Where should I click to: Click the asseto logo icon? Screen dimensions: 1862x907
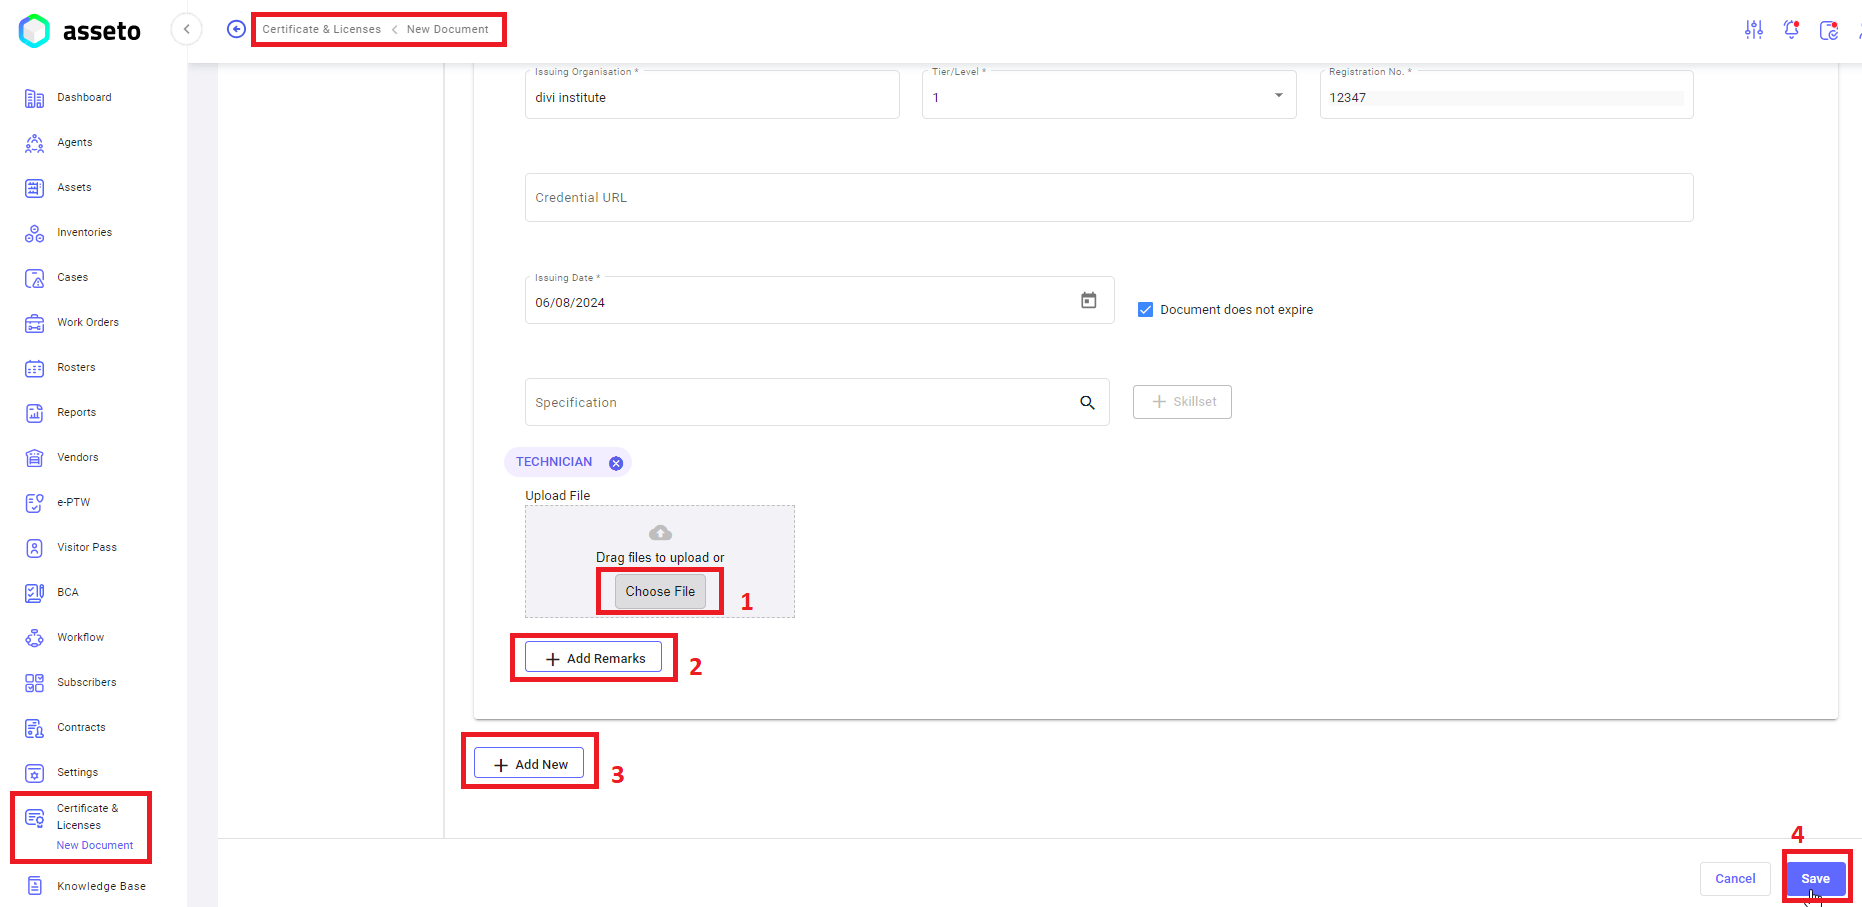(x=34, y=31)
